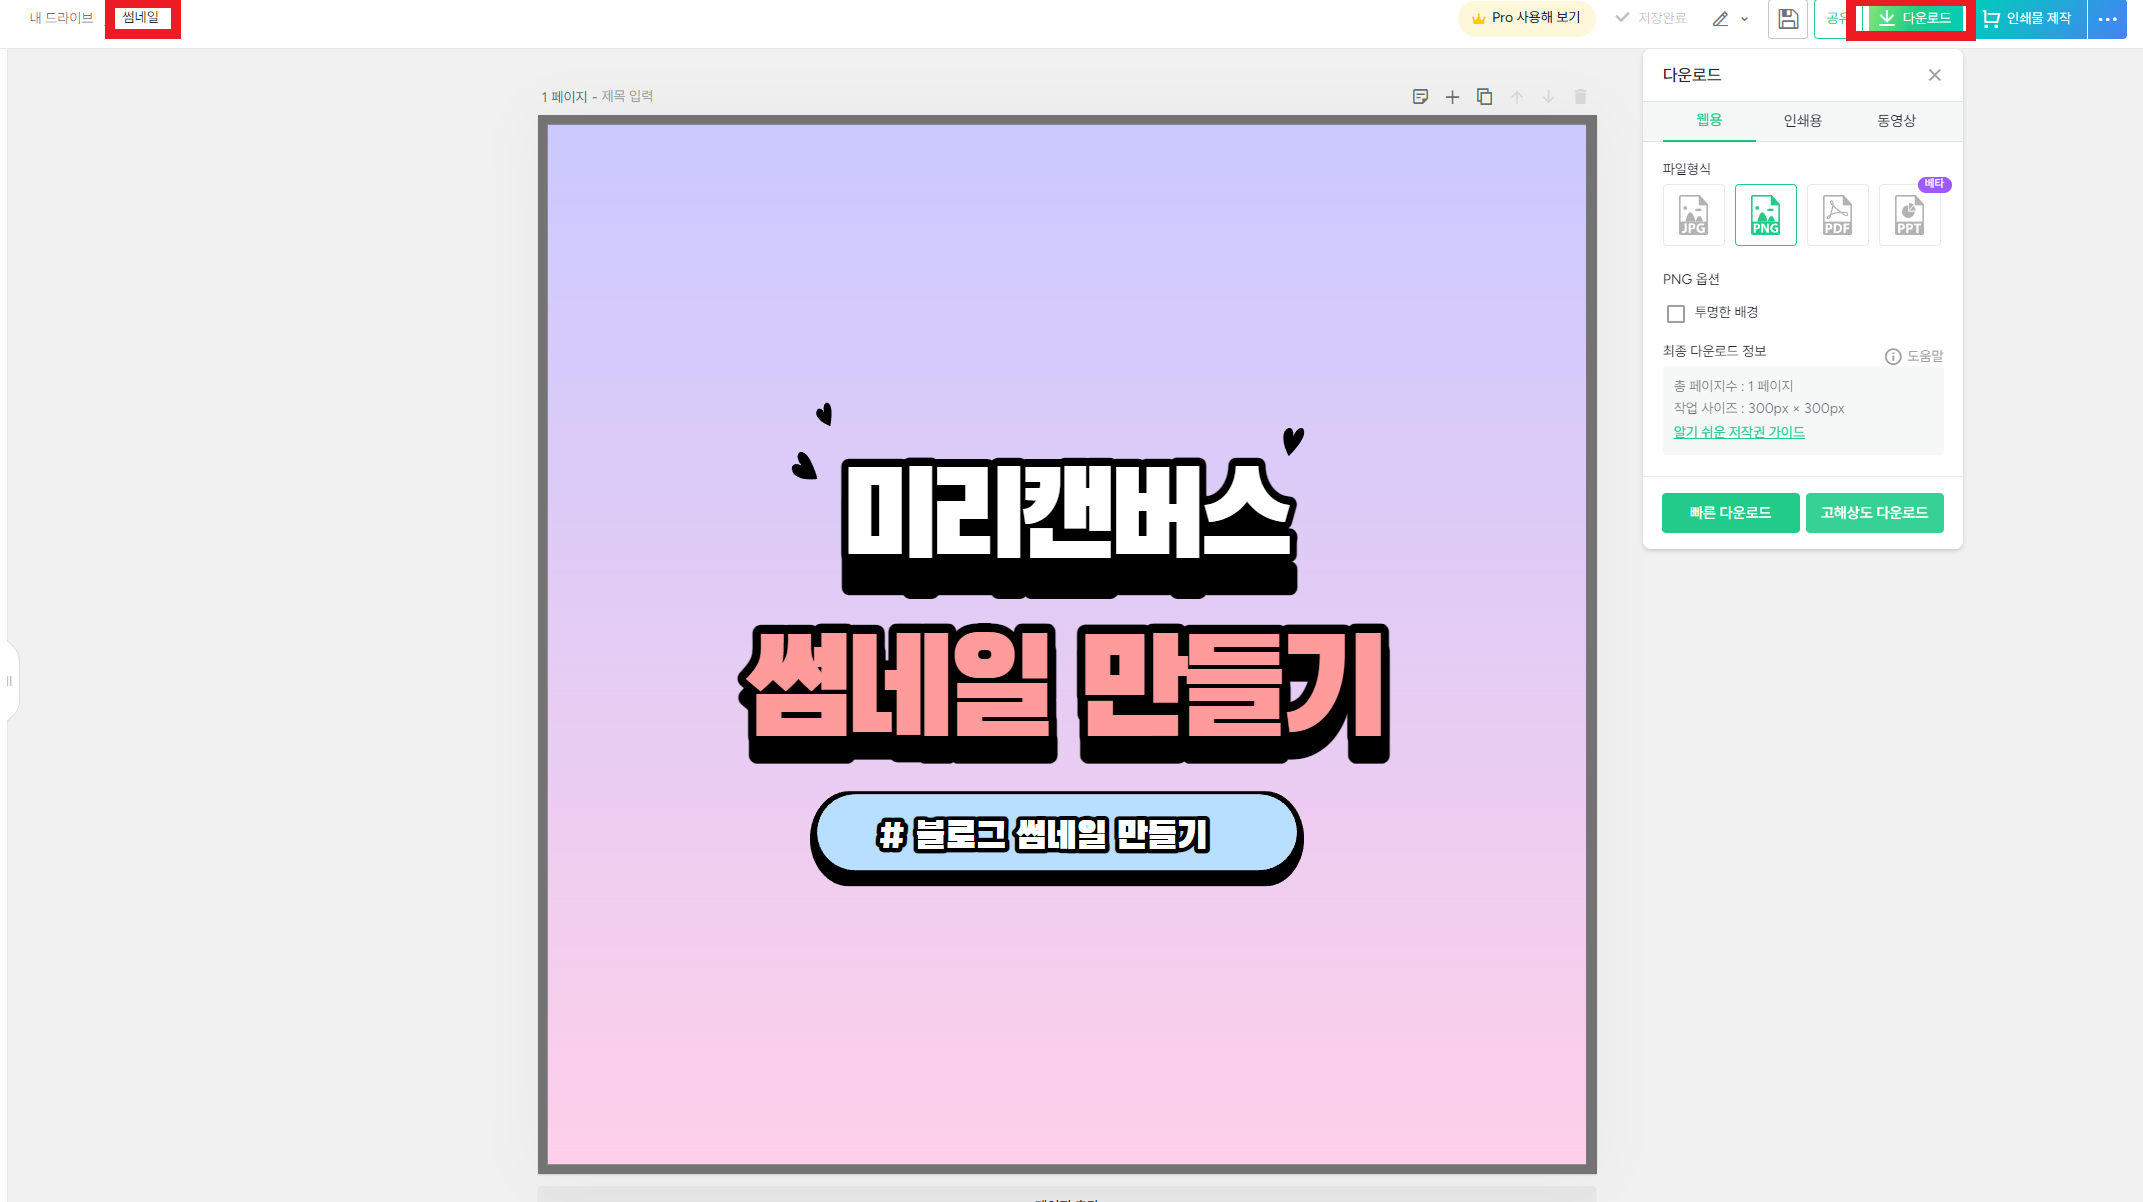The height and width of the screenshot is (1202, 2143).
Task: Collapse the left sidebar panel handle
Action: 10,681
